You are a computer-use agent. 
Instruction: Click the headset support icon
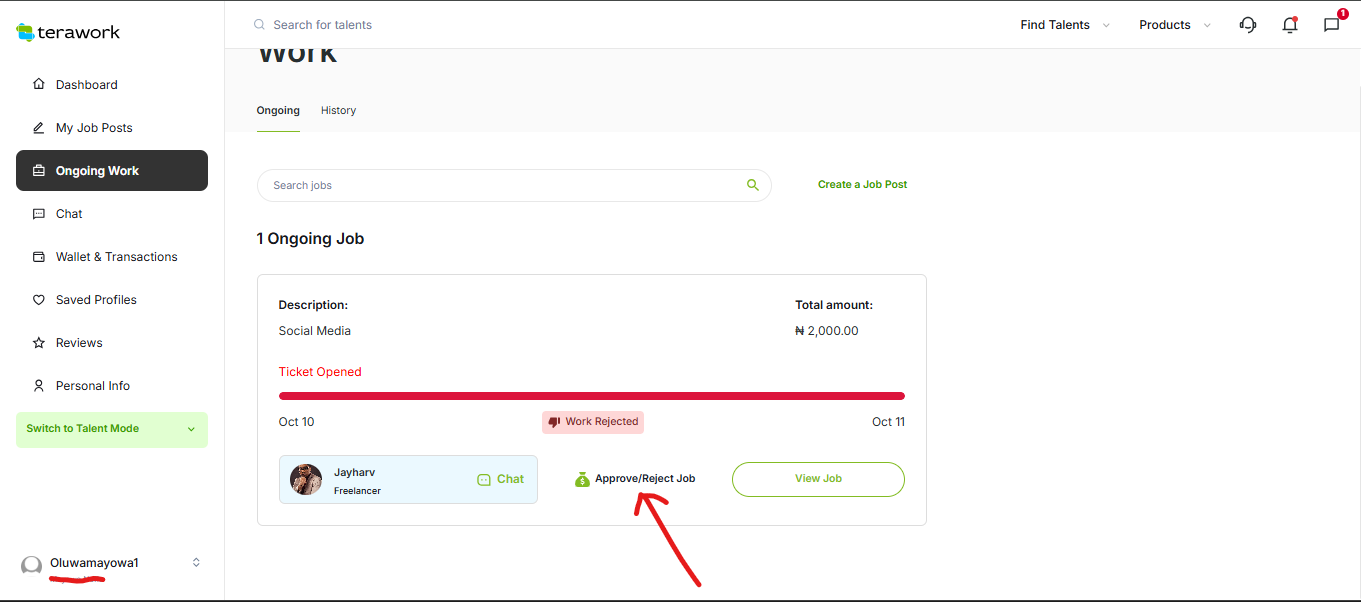1247,25
